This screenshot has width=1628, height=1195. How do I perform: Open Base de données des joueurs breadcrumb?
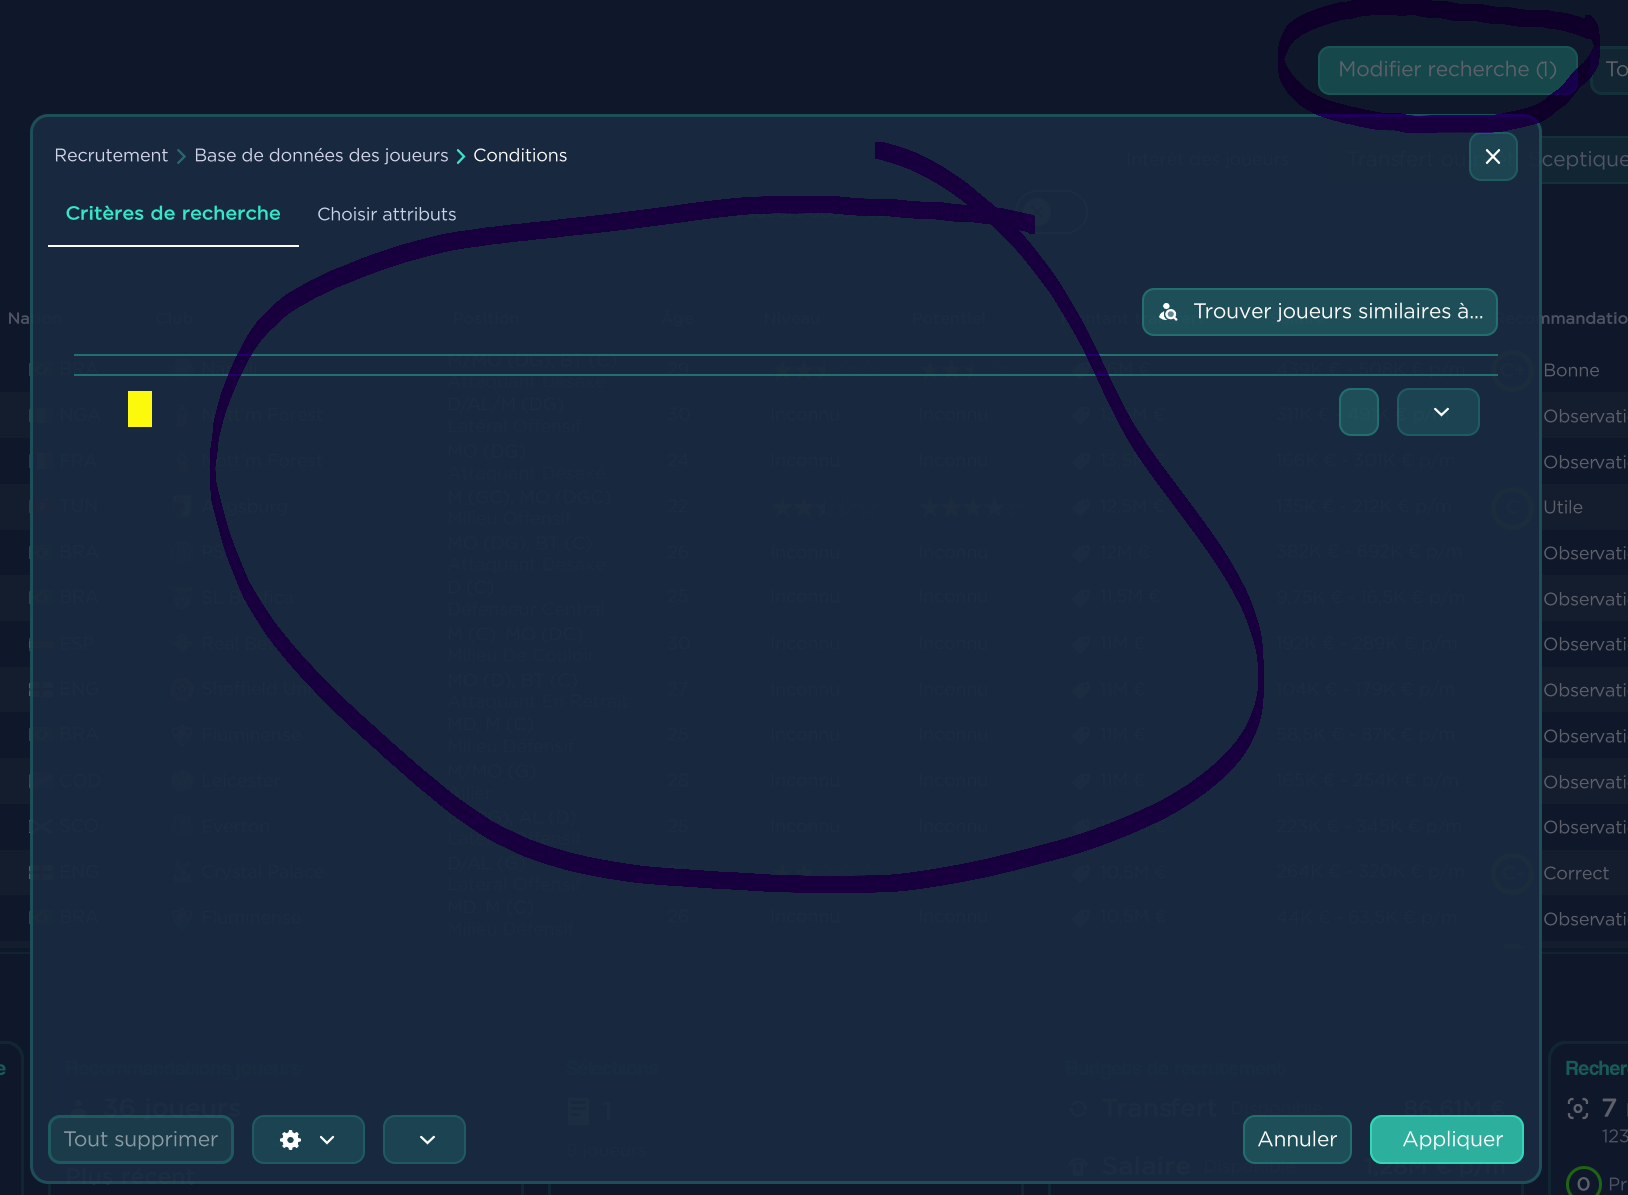pyautogui.click(x=321, y=155)
